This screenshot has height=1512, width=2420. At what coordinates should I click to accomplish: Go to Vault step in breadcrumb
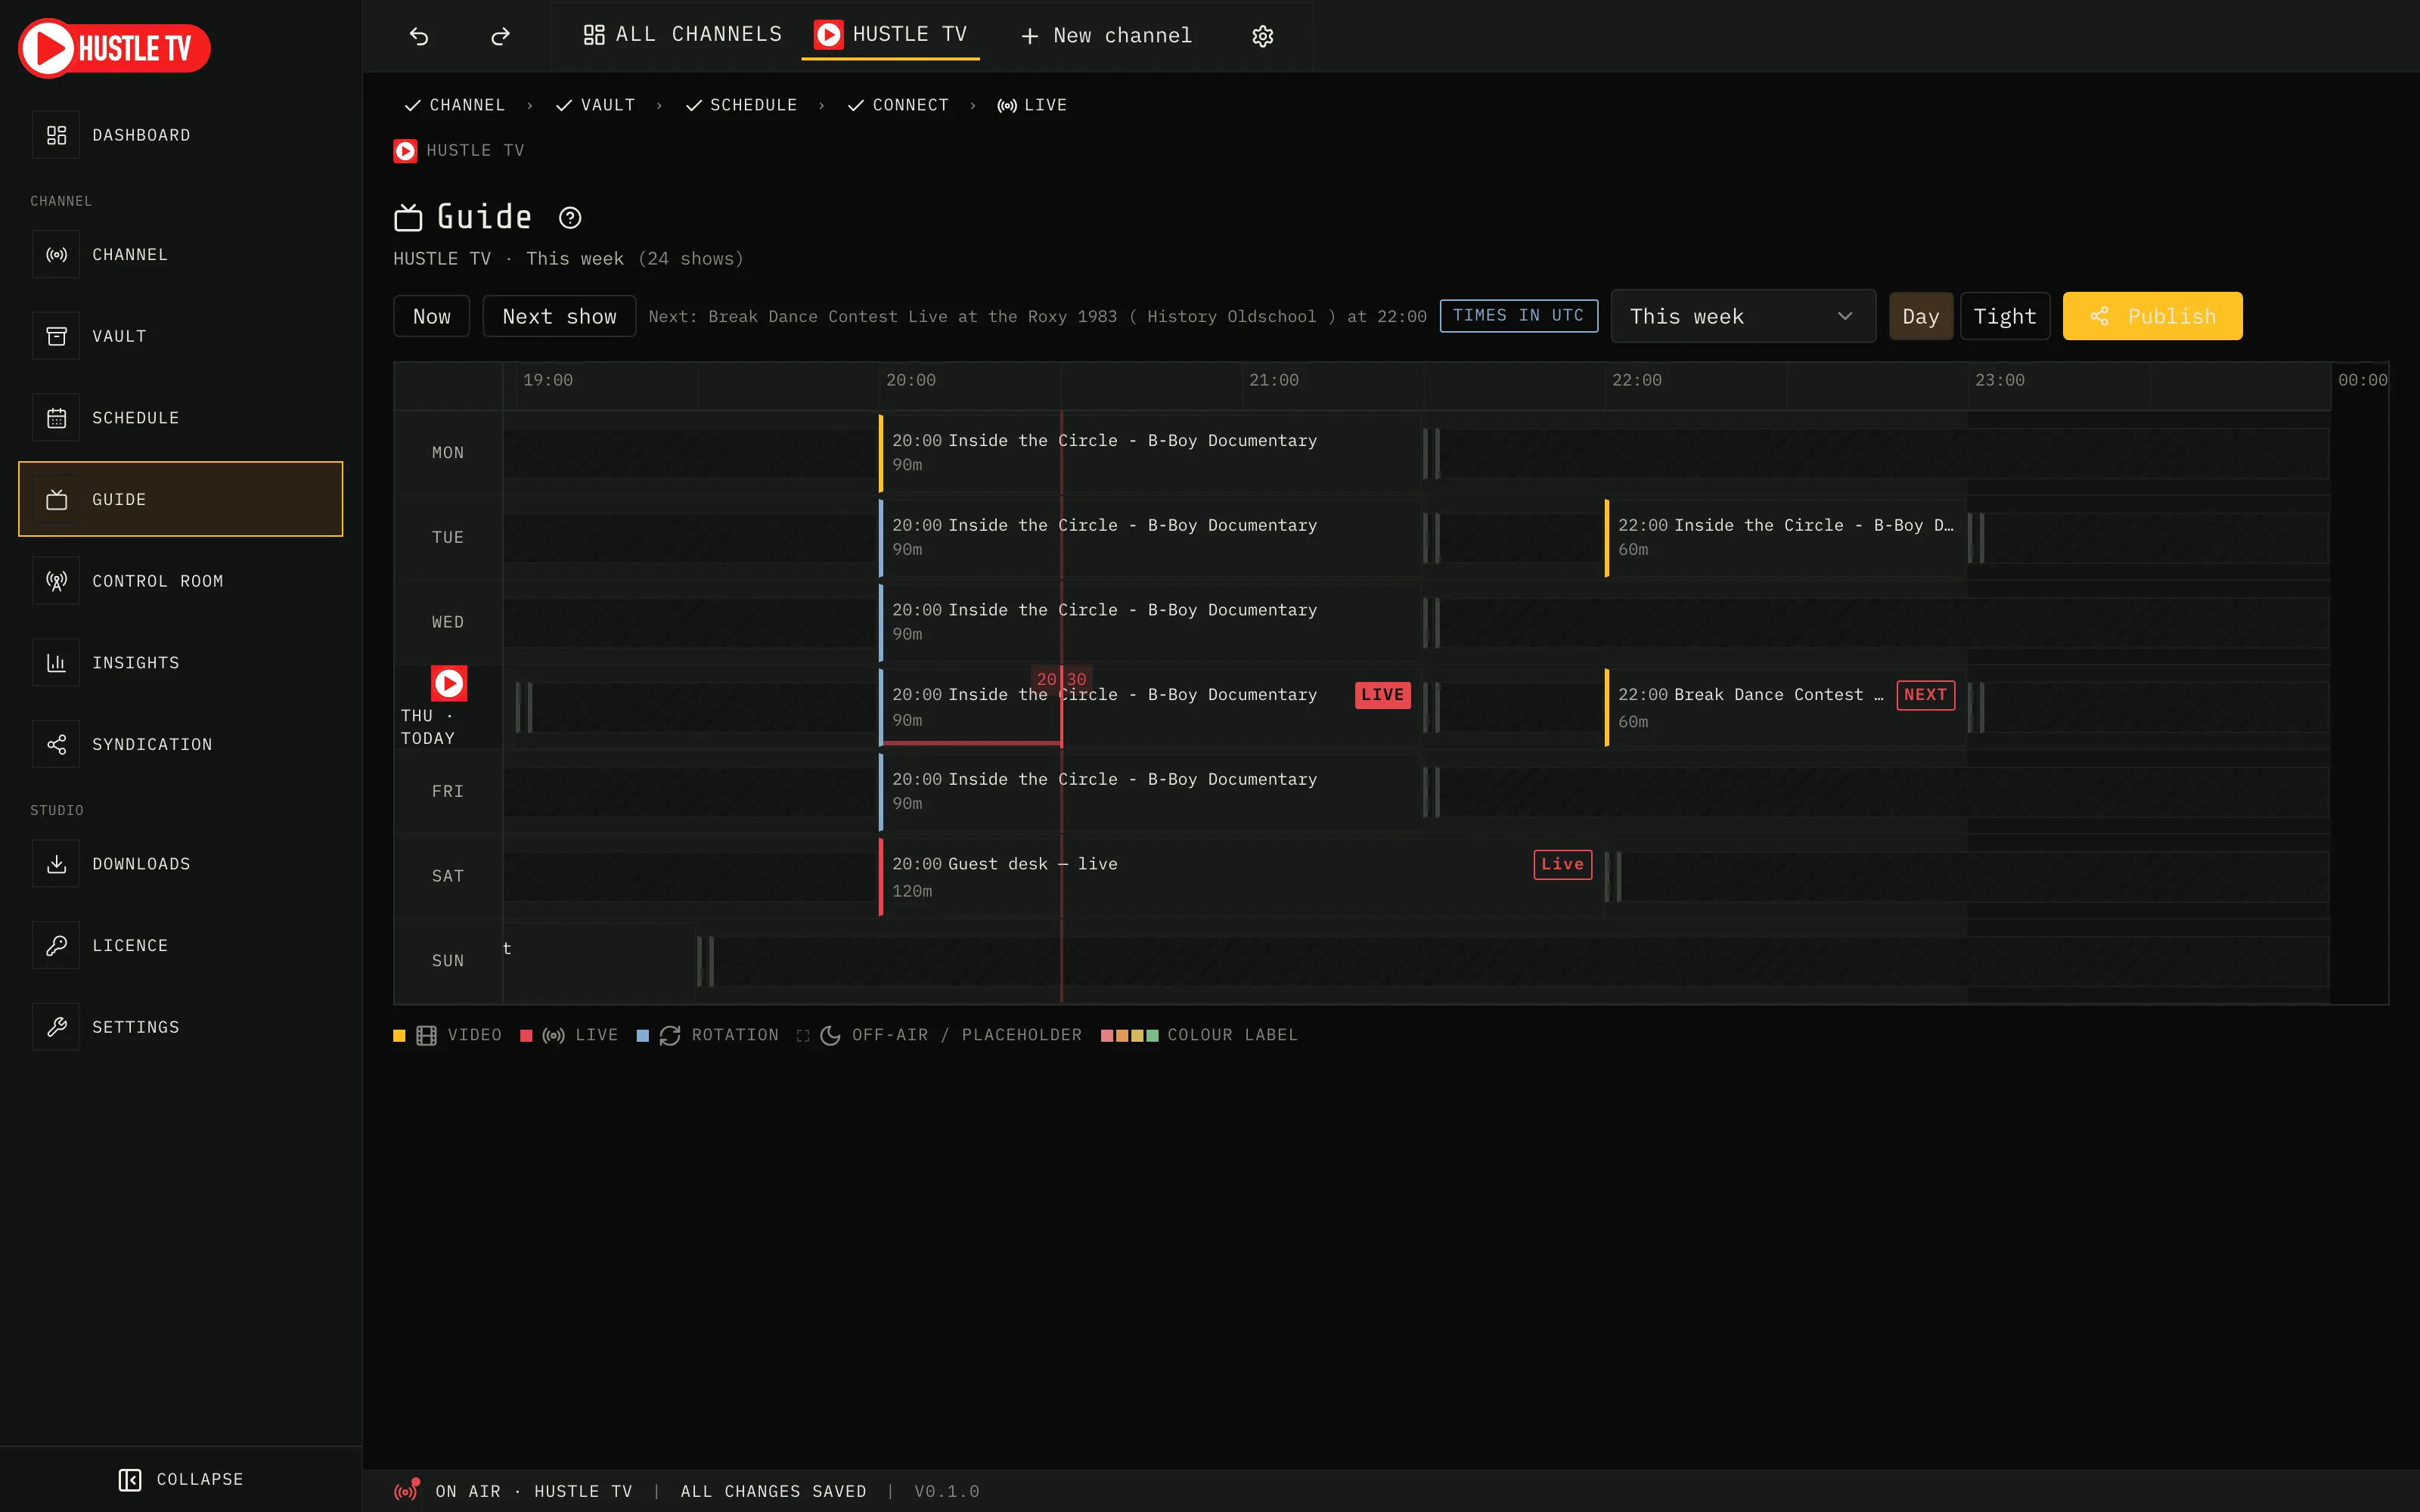(x=595, y=105)
